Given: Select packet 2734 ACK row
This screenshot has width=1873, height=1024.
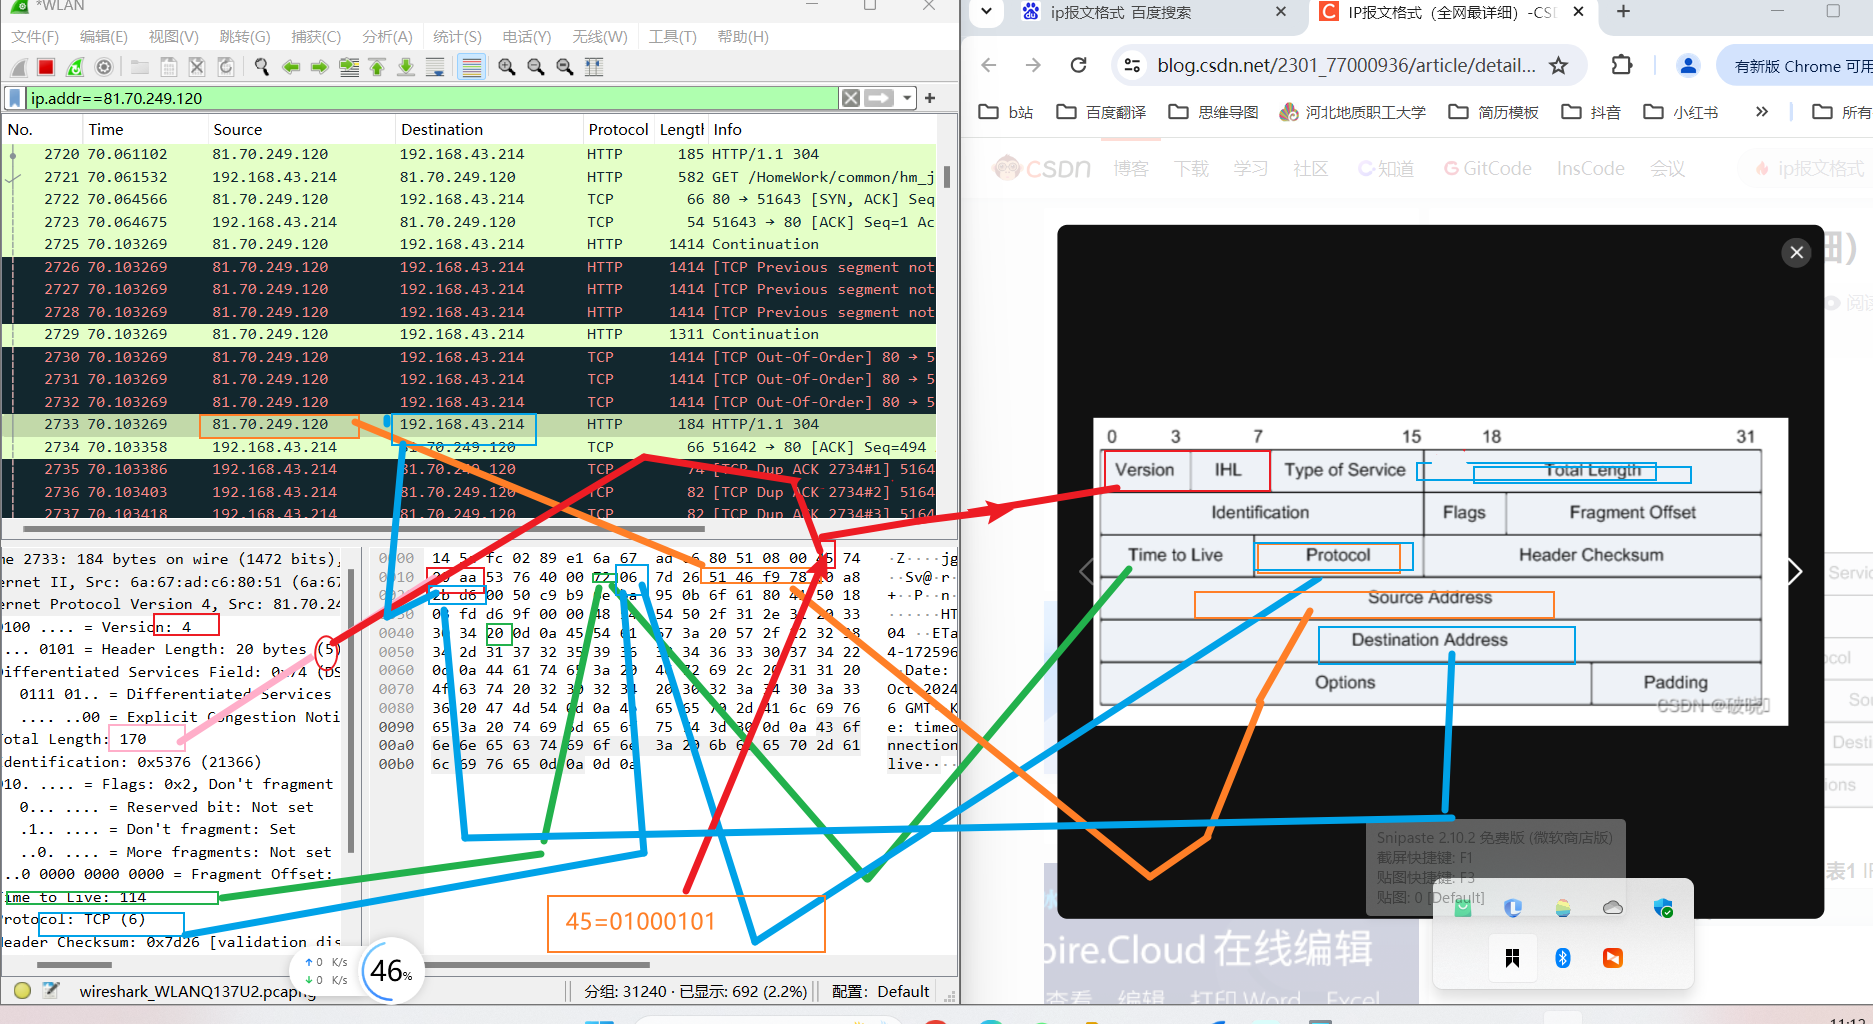Looking at the screenshot, I should point(469,447).
